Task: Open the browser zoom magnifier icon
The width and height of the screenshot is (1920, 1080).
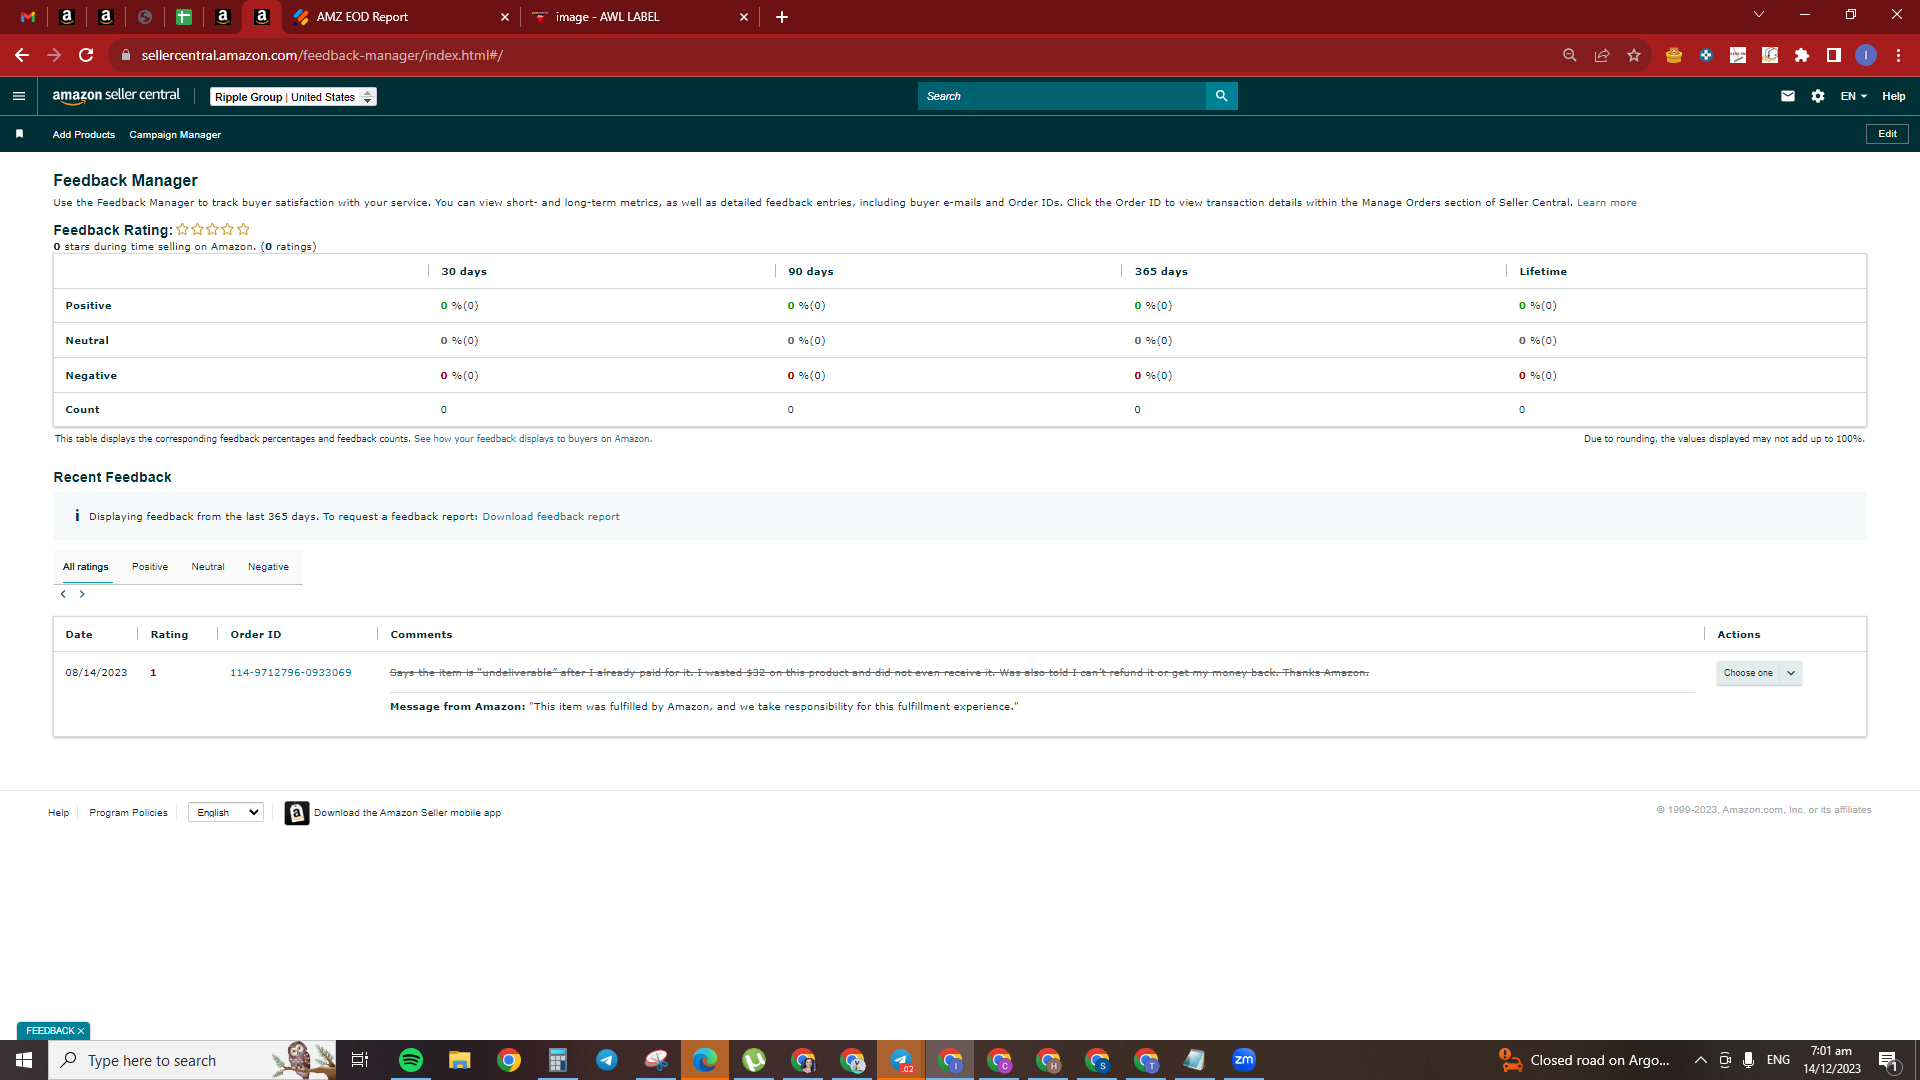Action: pos(1570,55)
